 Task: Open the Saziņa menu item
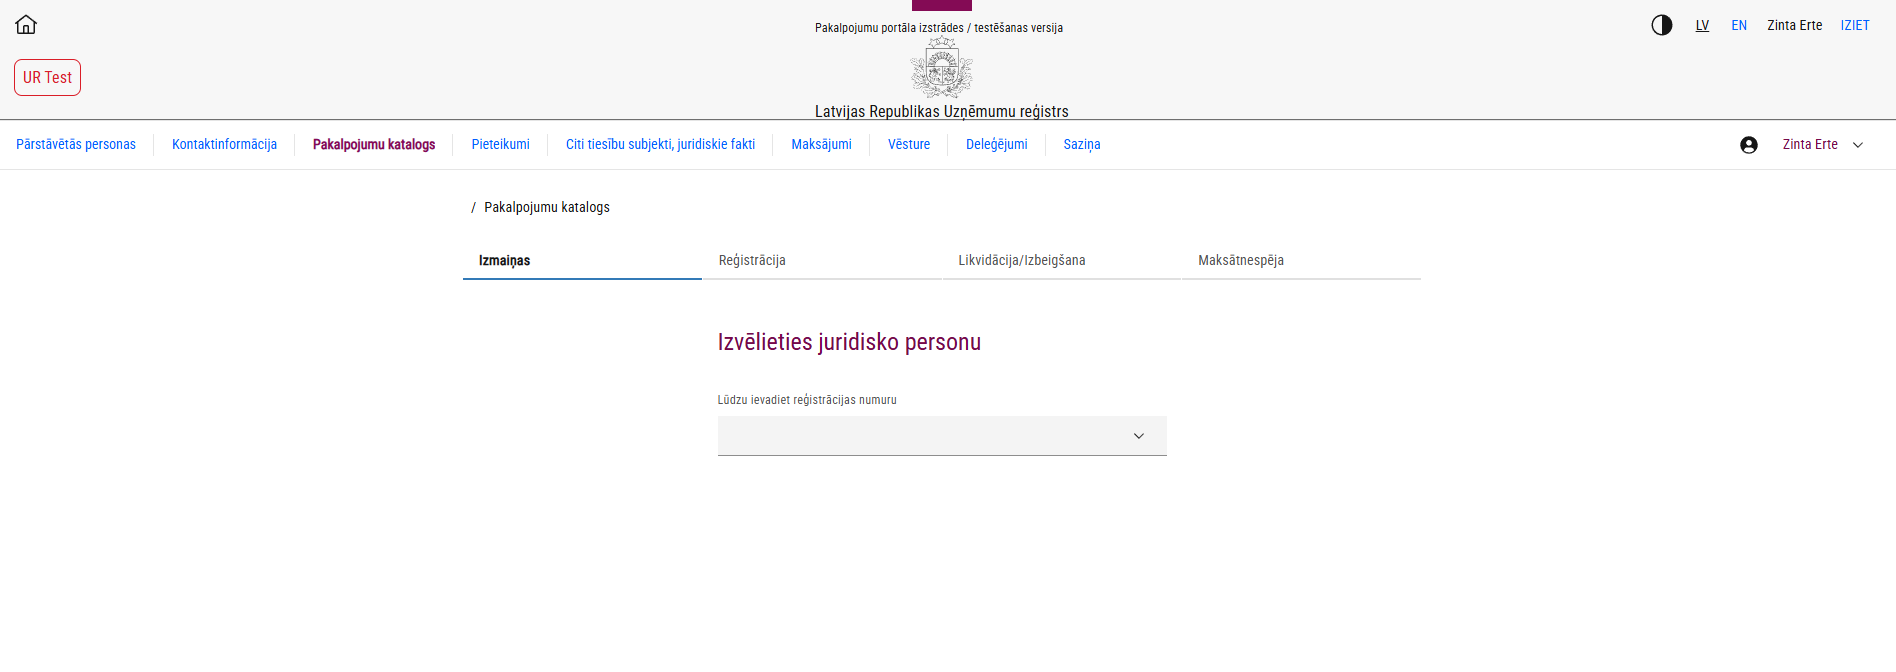coord(1081,145)
